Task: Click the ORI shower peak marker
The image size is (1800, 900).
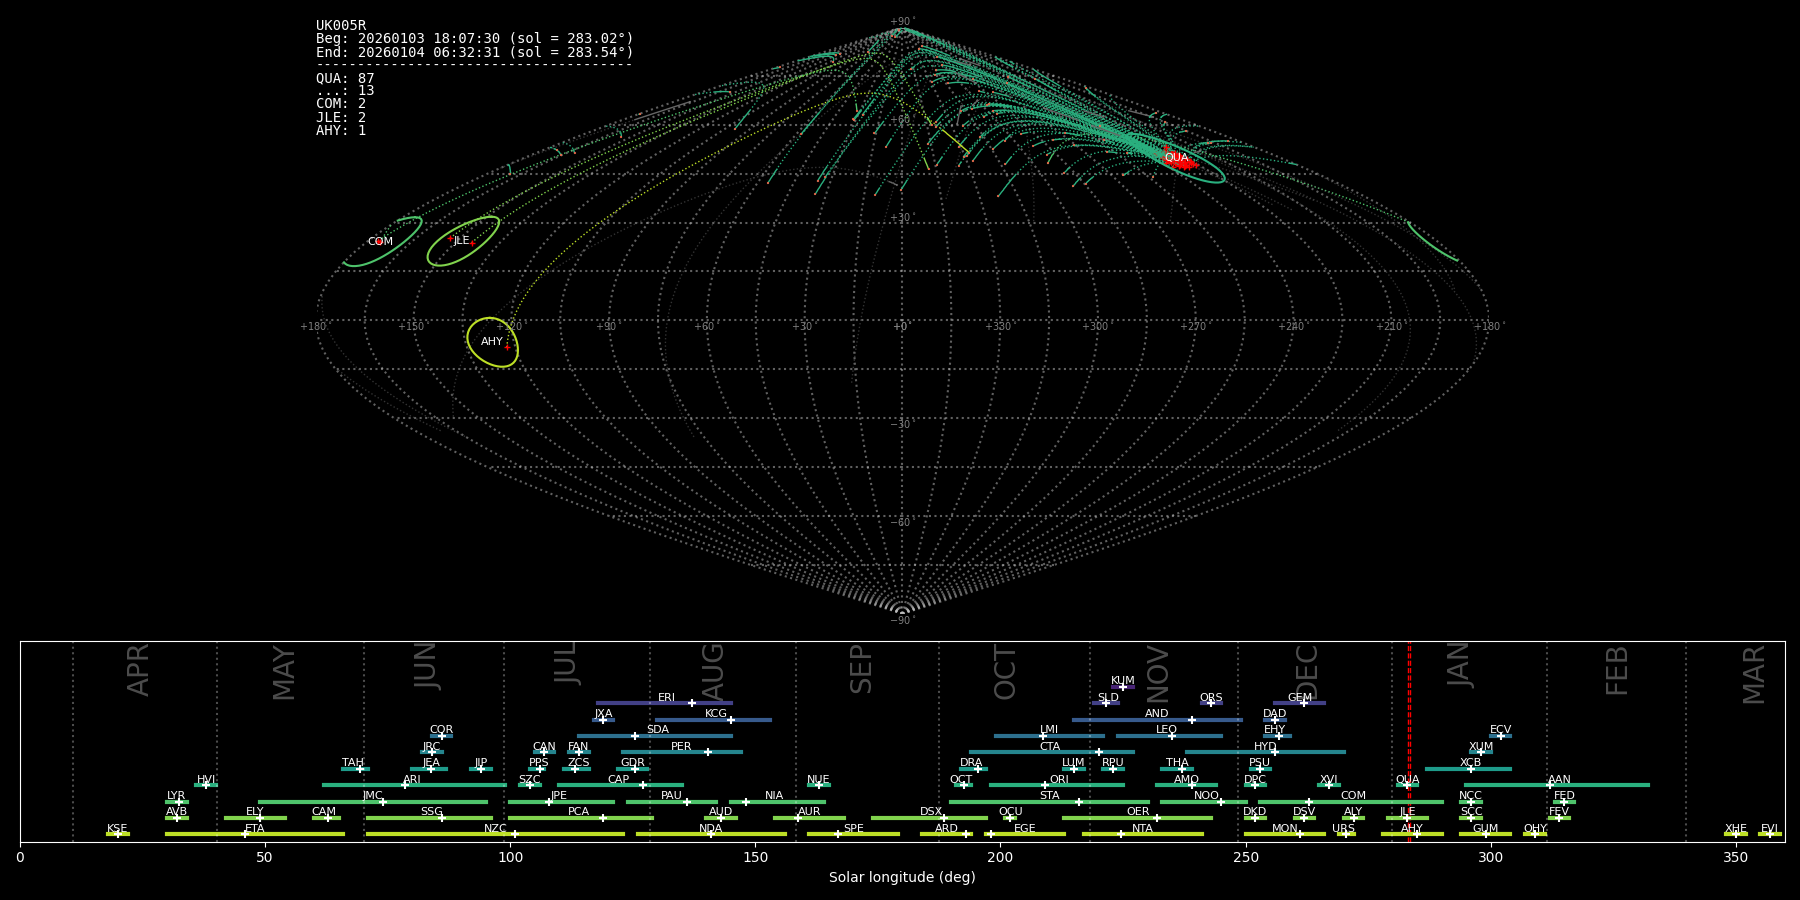Action: (1045, 785)
